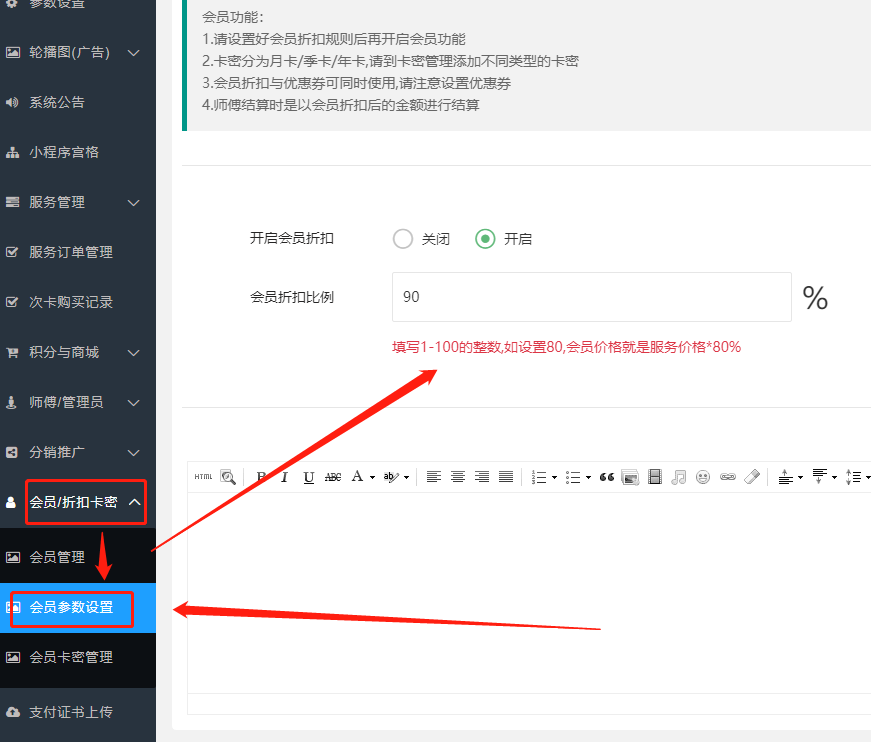Open the spacing-before dropdown arrow
The height and width of the screenshot is (742, 871).
(x=800, y=477)
